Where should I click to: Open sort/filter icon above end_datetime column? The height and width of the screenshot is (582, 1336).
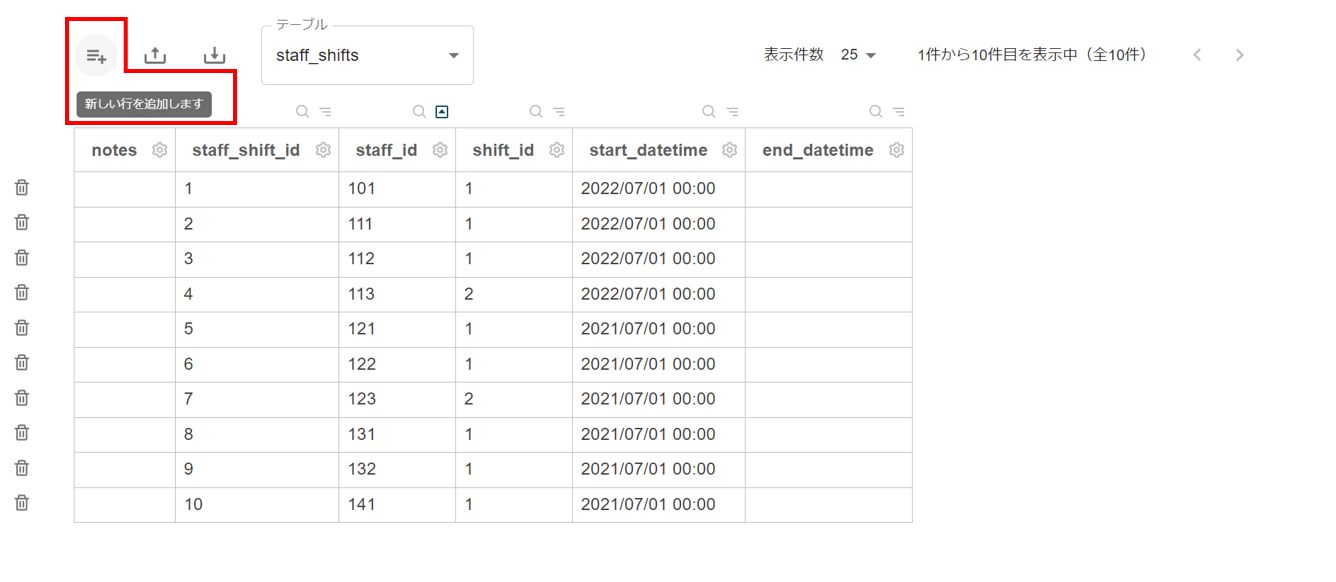(899, 112)
